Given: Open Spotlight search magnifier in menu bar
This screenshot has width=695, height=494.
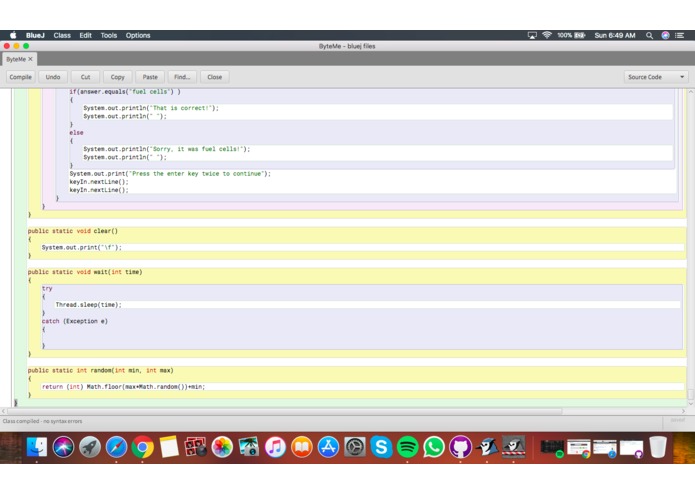Looking at the screenshot, I should pyautogui.click(x=649, y=35).
